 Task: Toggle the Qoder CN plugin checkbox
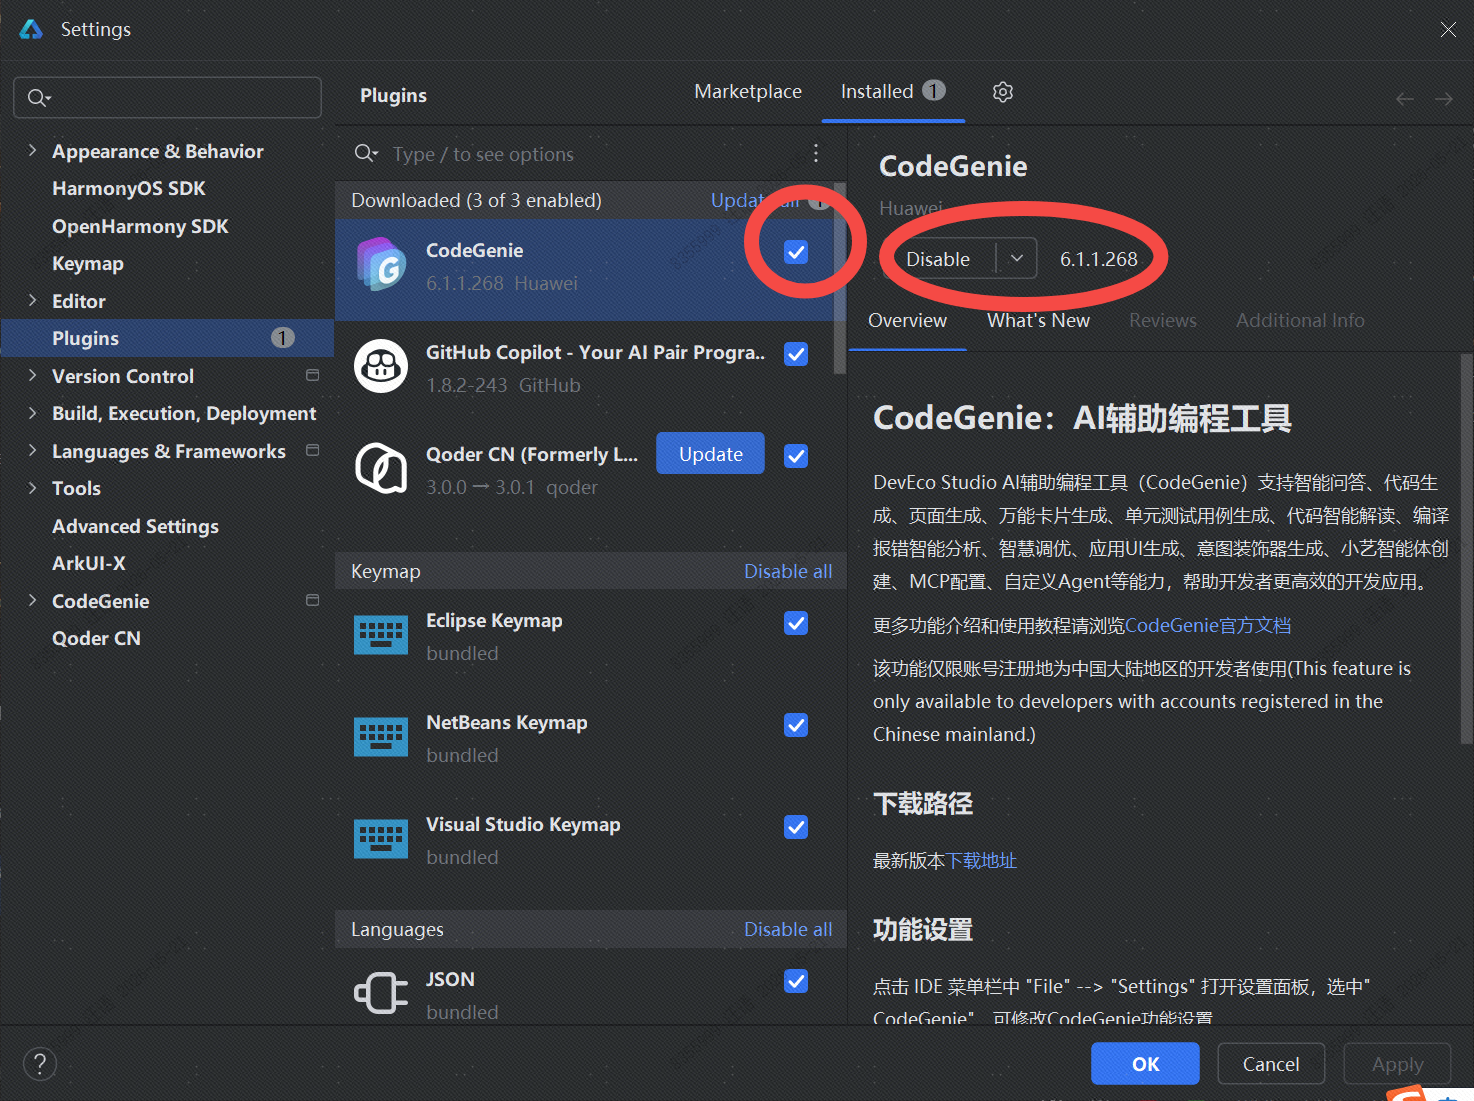796,456
